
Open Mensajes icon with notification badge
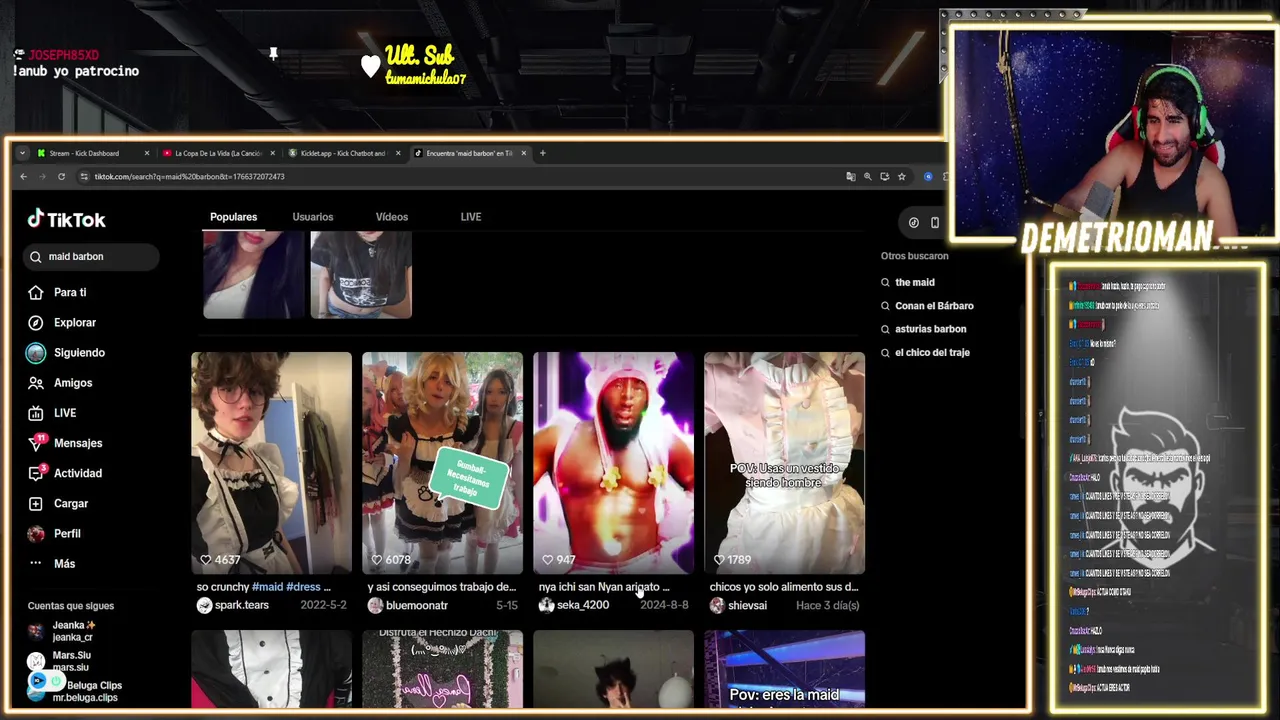pyautogui.click(x=36, y=442)
